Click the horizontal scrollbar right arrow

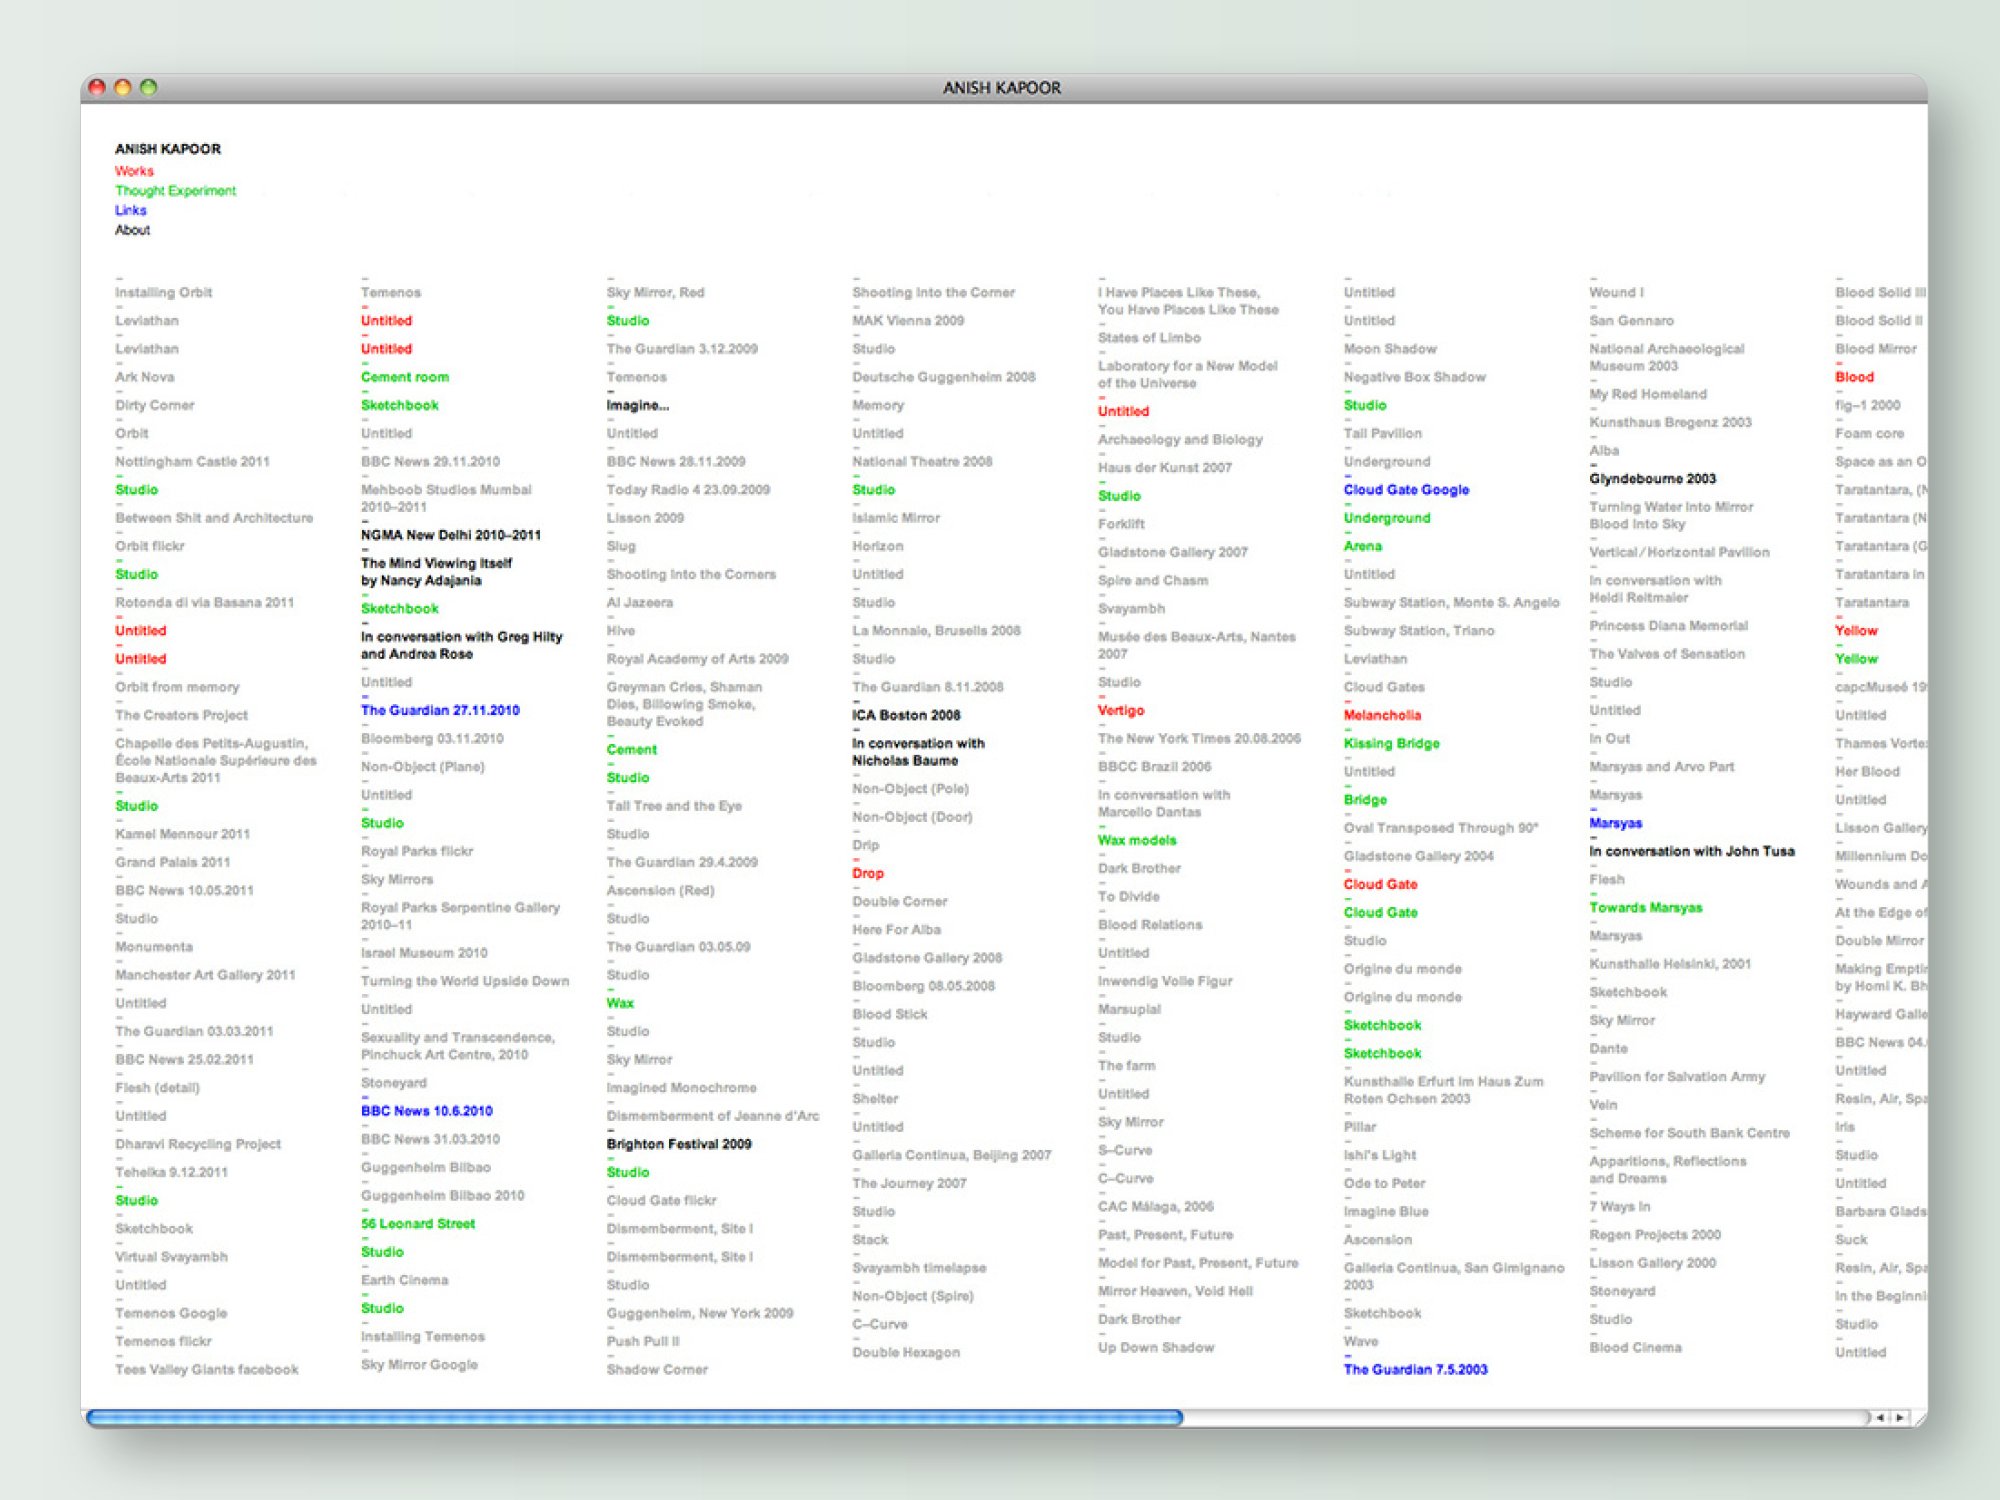click(1899, 1417)
